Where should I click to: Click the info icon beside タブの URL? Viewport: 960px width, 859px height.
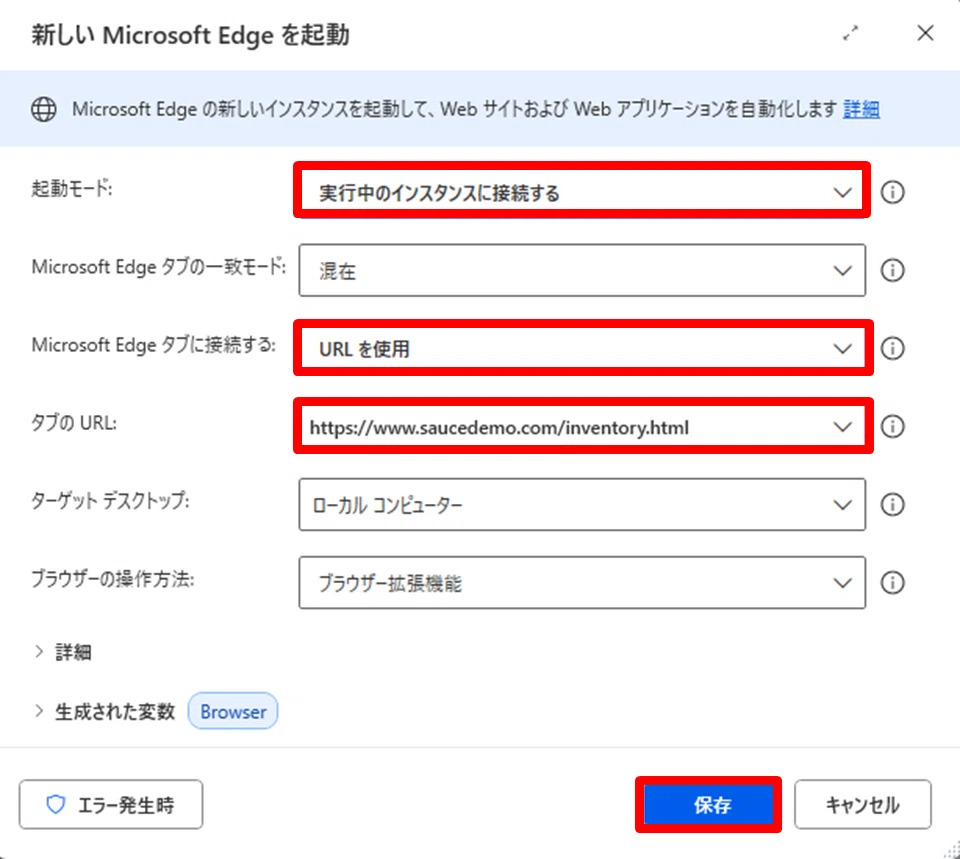892,426
